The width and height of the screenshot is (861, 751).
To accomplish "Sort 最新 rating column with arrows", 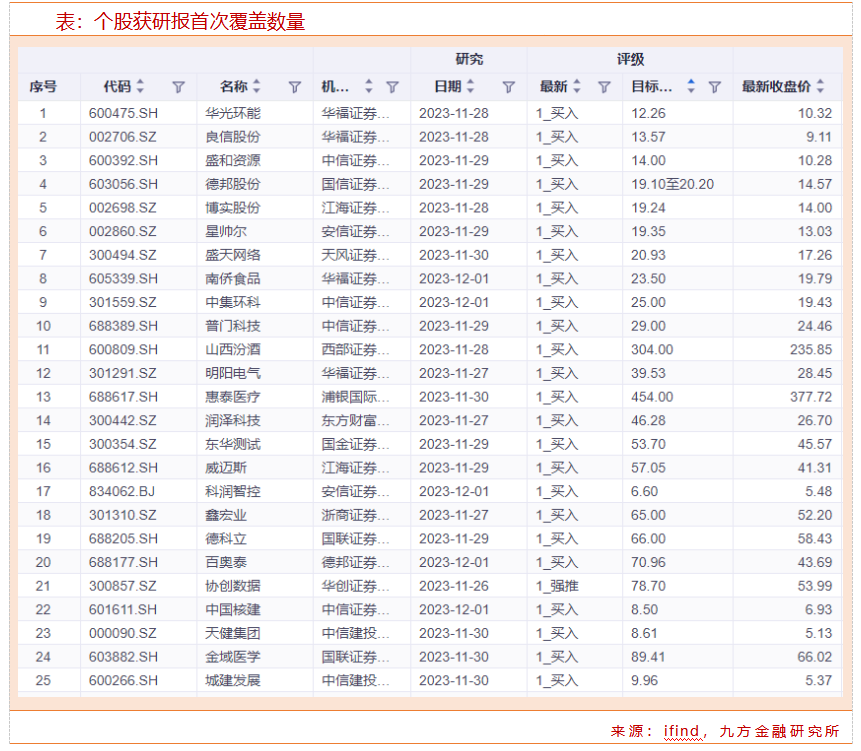I will [x=576, y=87].
